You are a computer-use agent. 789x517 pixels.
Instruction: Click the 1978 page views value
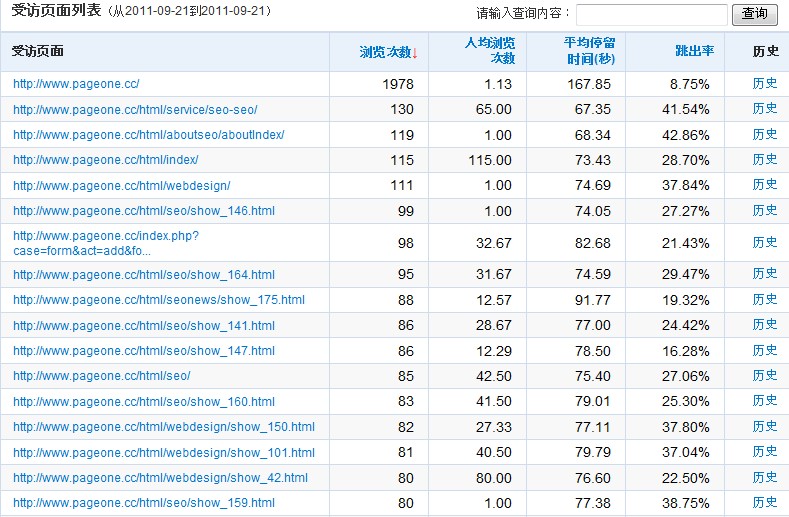pyautogui.click(x=398, y=84)
